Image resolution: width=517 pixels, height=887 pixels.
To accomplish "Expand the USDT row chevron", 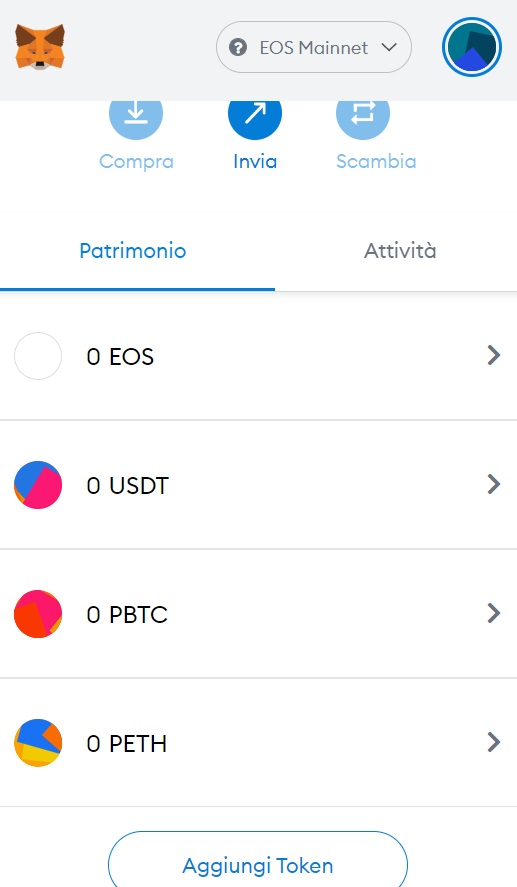I will click(x=494, y=484).
